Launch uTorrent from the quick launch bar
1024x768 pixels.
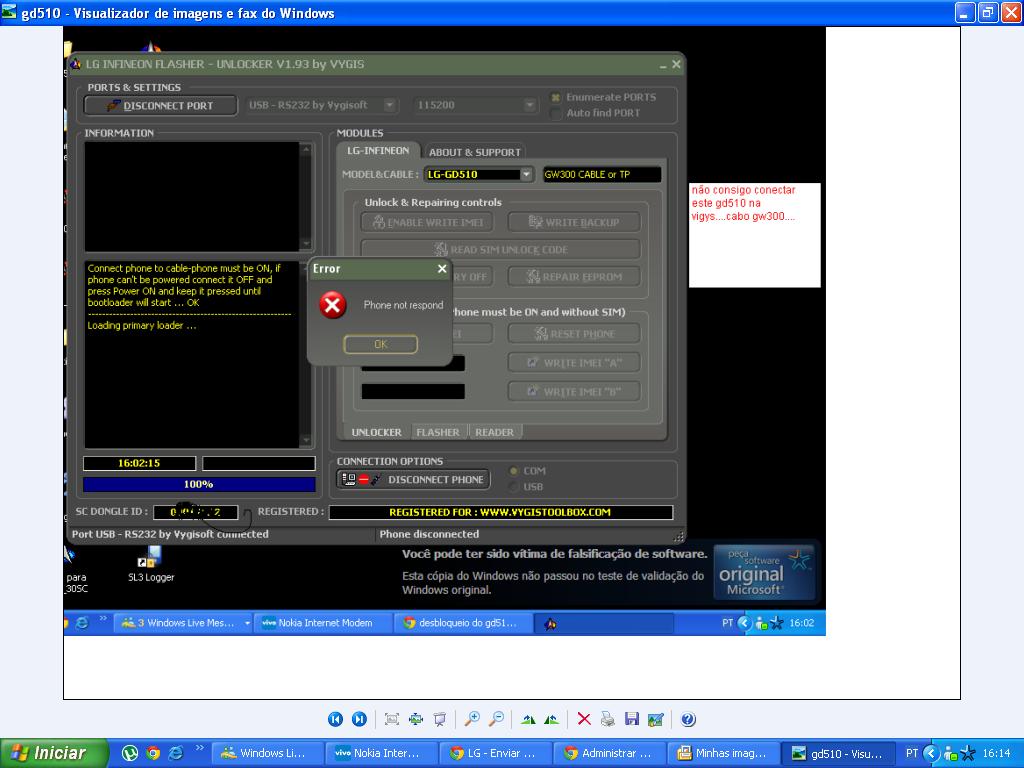click(x=130, y=753)
